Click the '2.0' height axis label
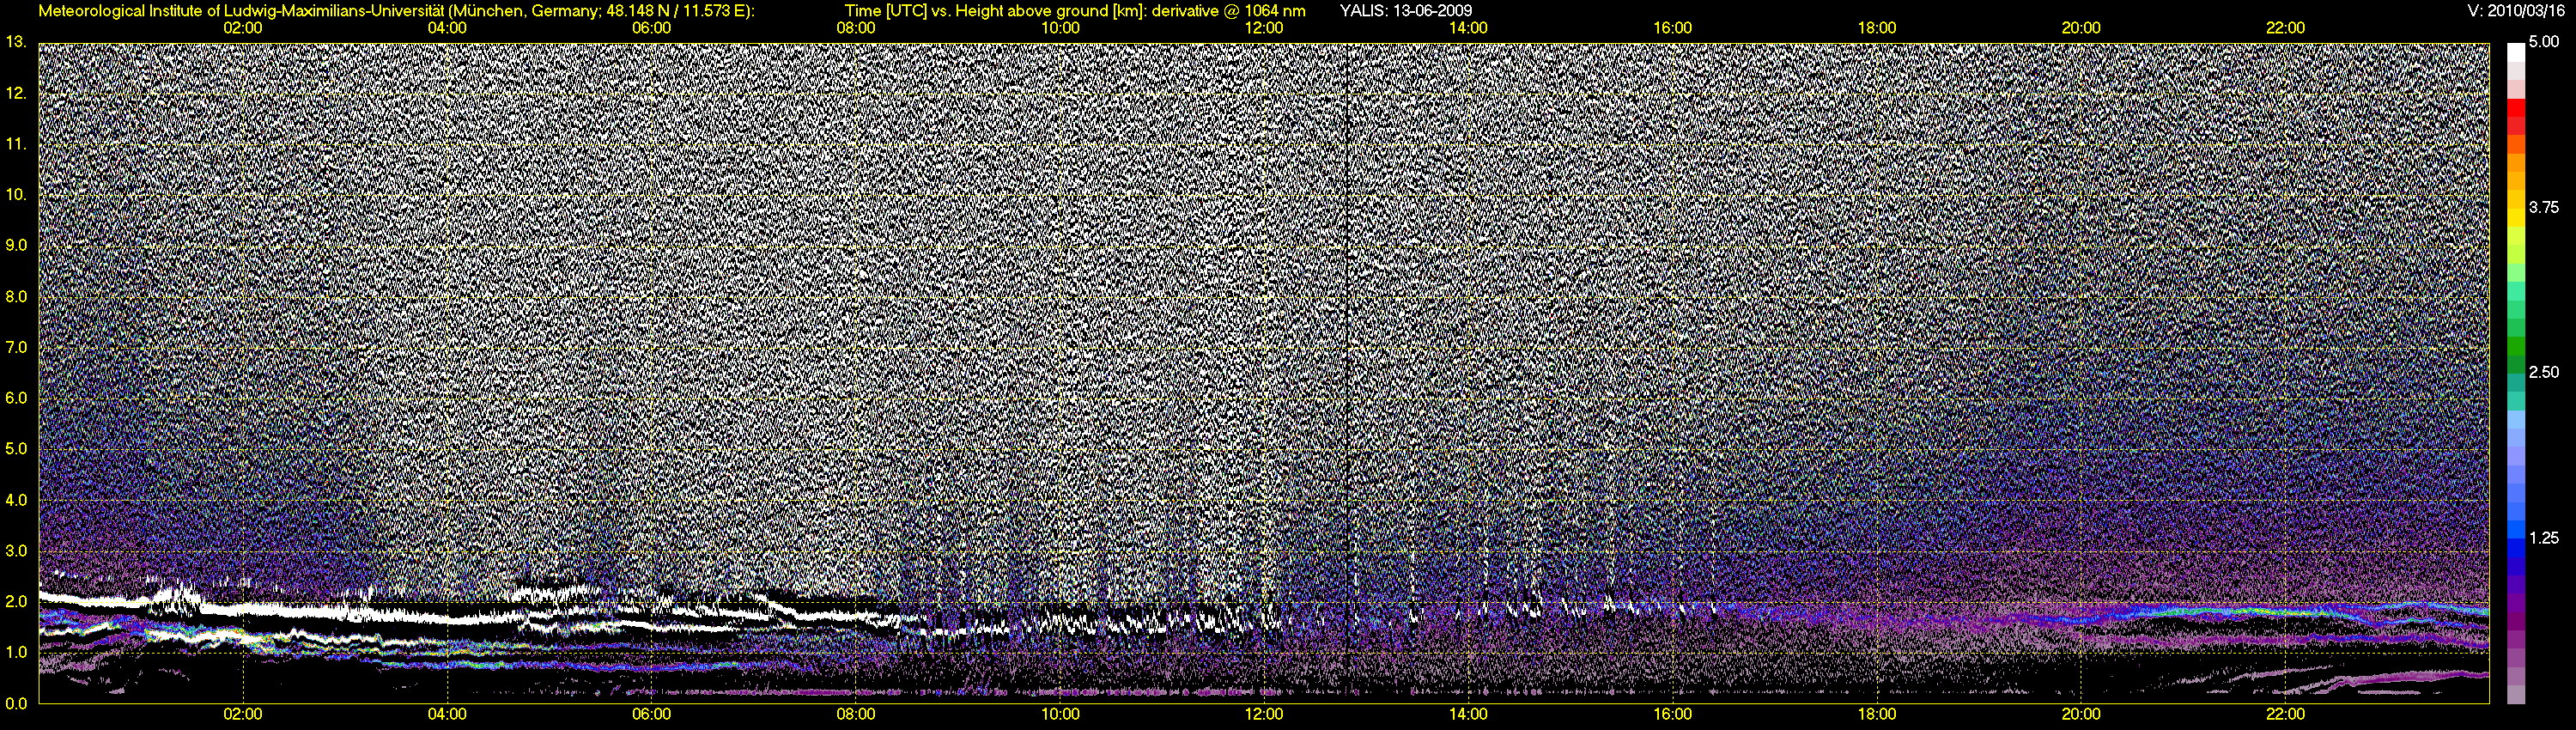Screen dimensions: 2576x730 pos(16,601)
